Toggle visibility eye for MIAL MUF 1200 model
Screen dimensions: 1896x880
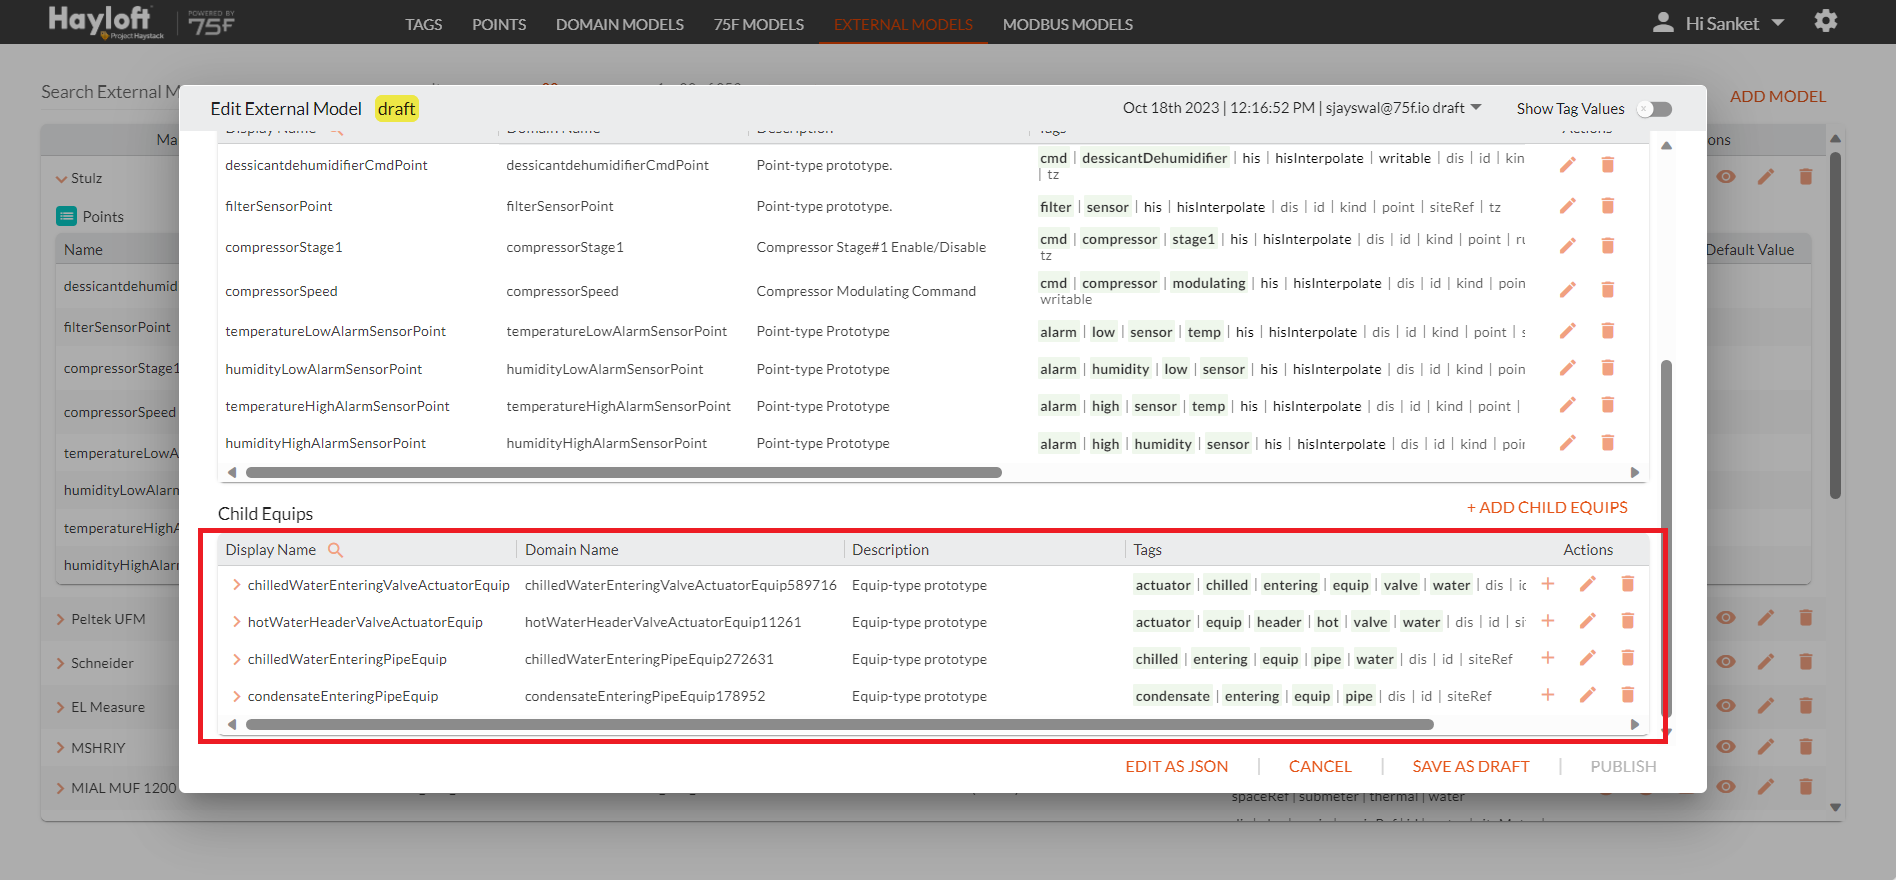pos(1726,787)
